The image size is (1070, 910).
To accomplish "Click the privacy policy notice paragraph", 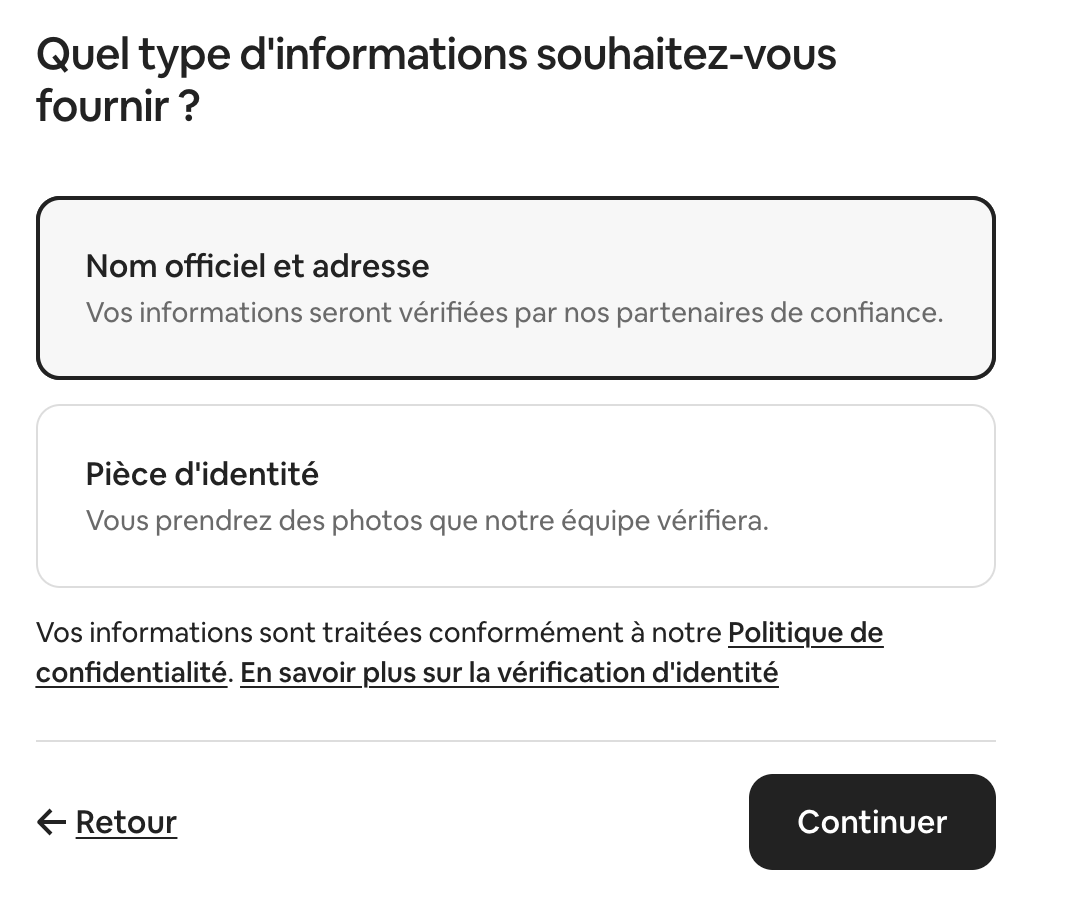I will 459,652.
